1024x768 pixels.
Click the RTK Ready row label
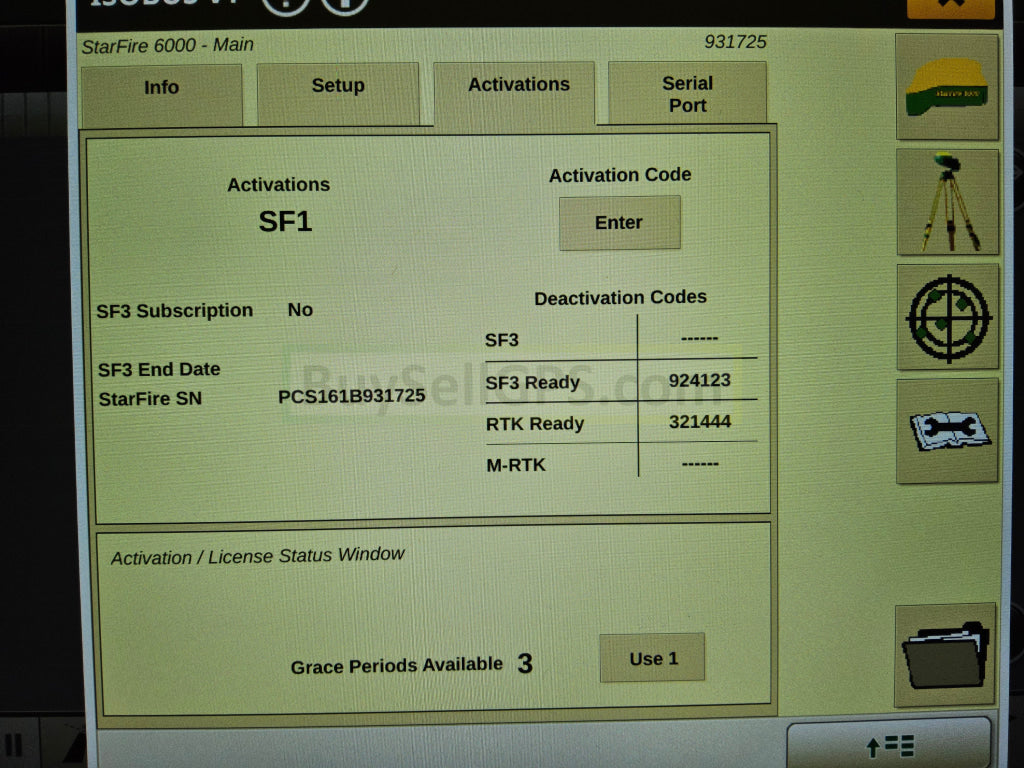click(x=535, y=424)
